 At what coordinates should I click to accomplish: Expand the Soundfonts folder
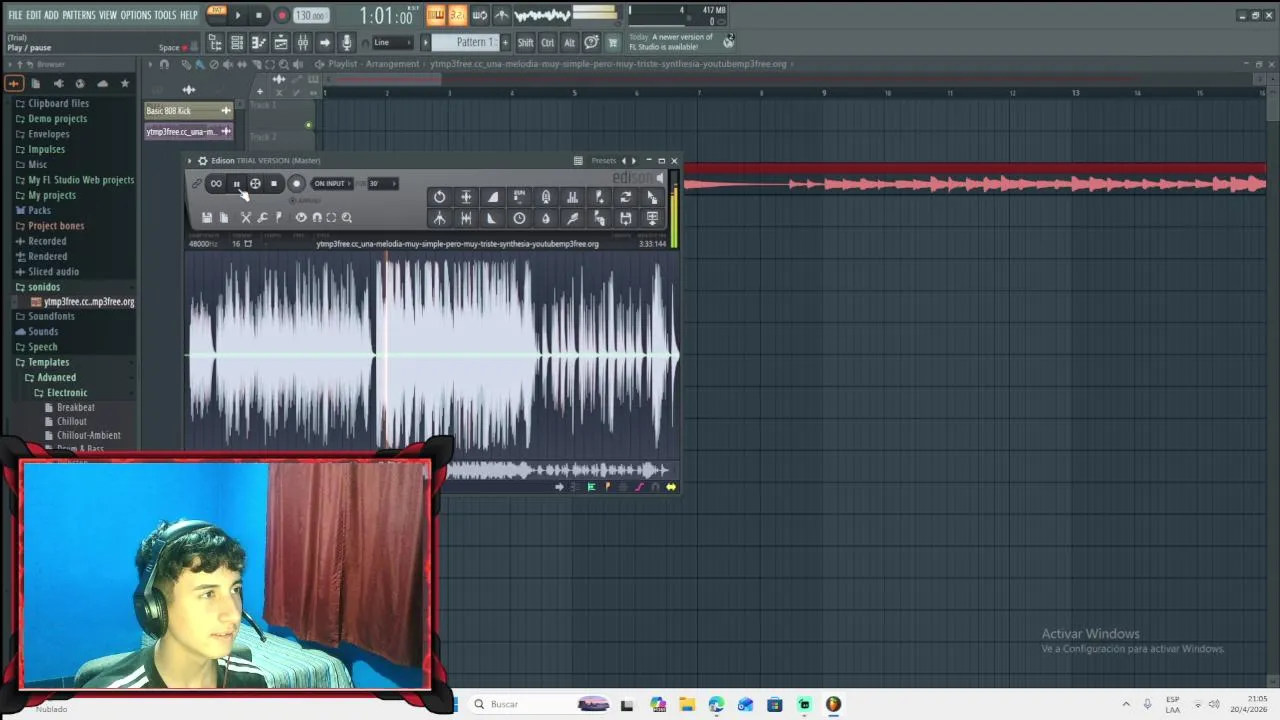pyautogui.click(x=51, y=316)
